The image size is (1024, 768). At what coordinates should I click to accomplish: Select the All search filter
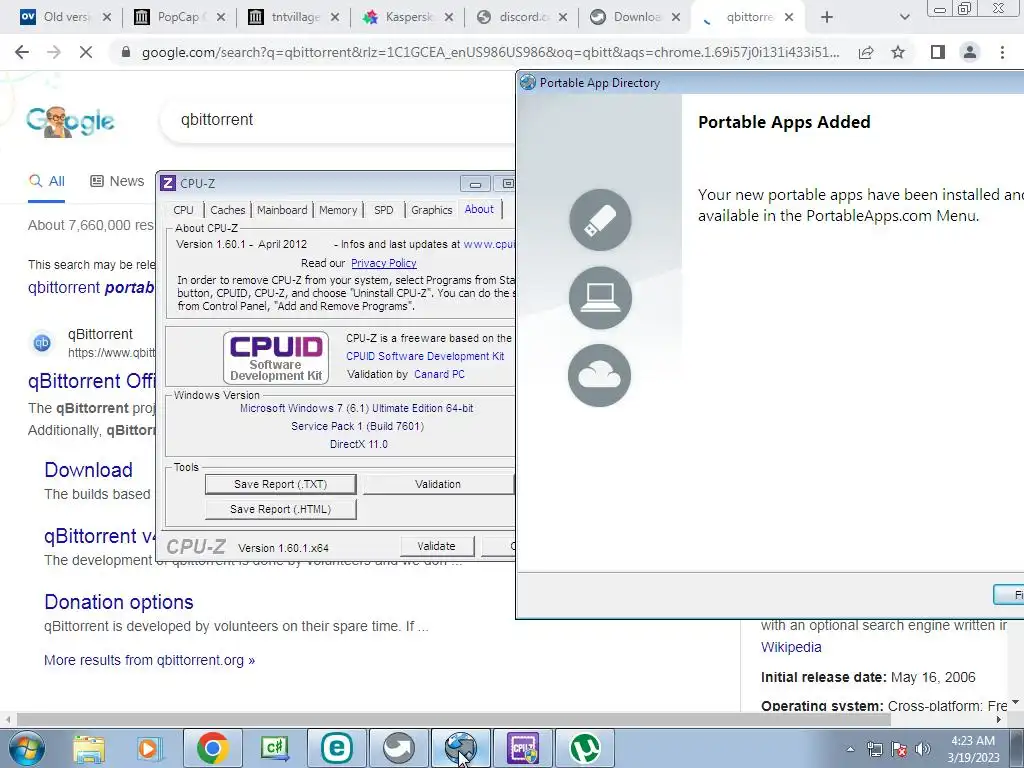coord(46,182)
